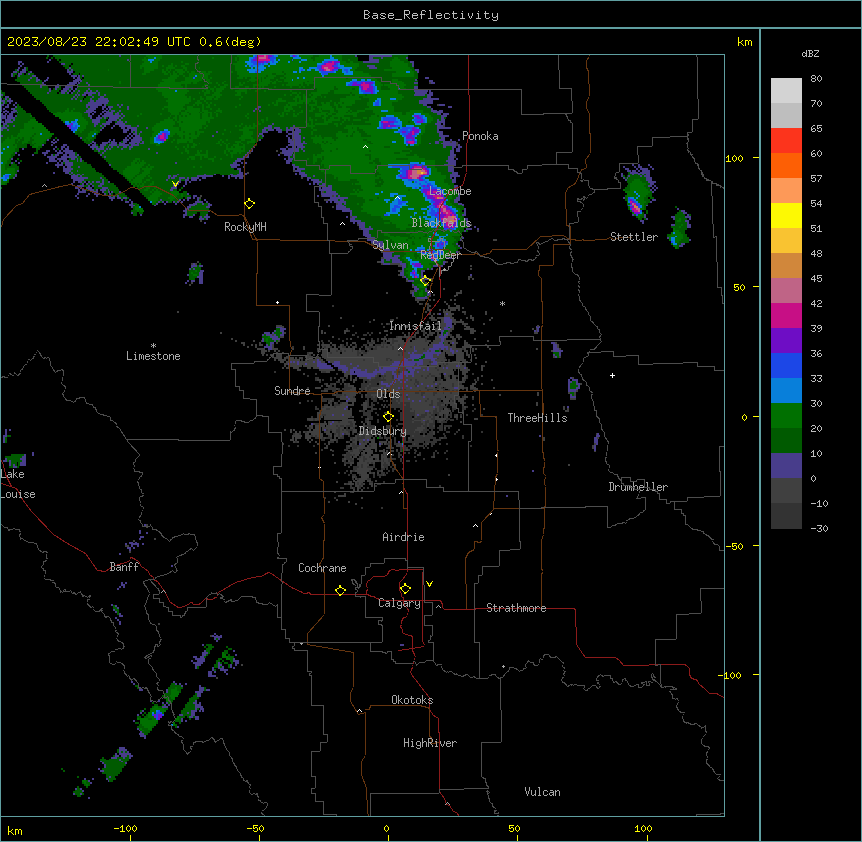The width and height of the screenshot is (862, 842).
Task: Pick the magenta swatch in the dBZ legend
Action: pyautogui.click(x=786, y=315)
